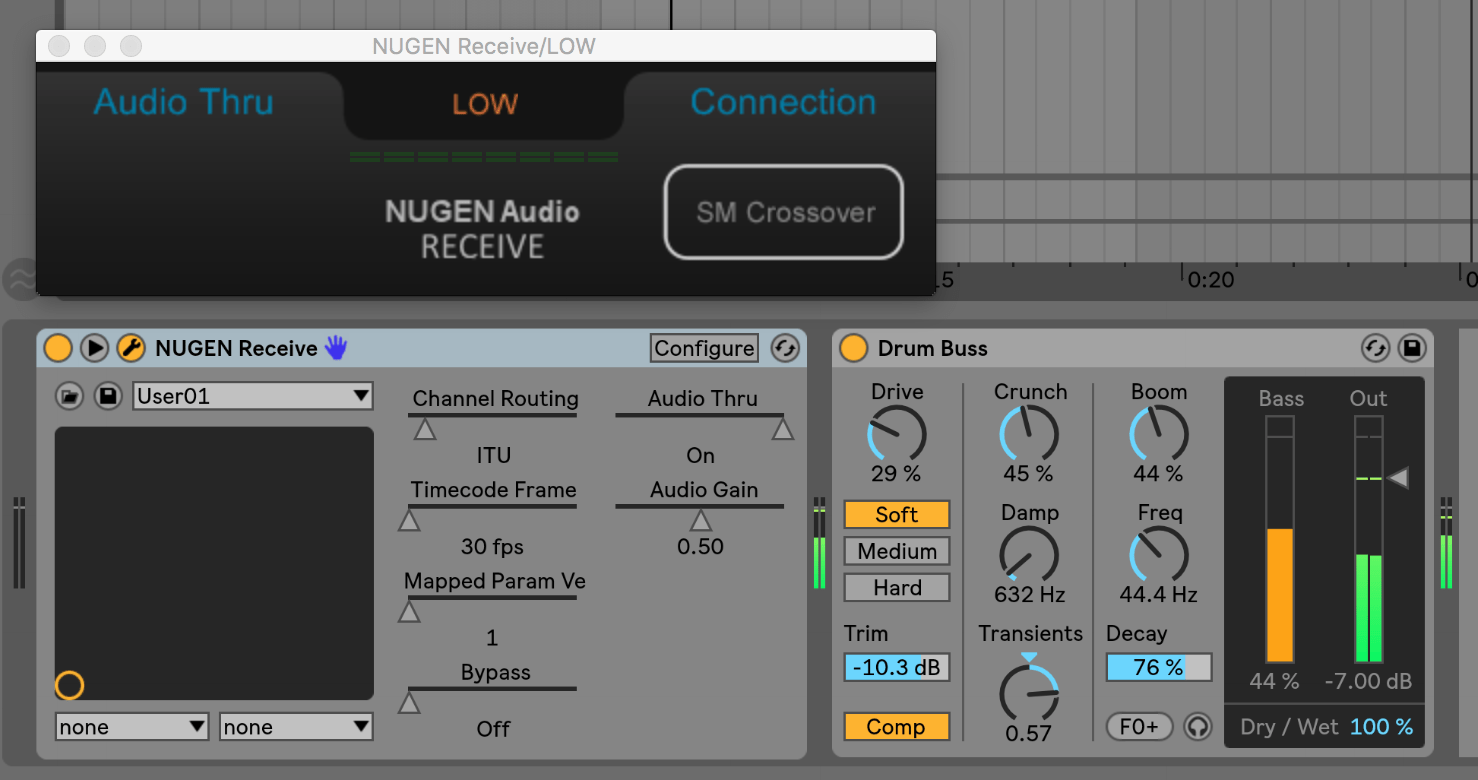
Task: Click the blue hand icon on NUGEN Receive
Action: (x=335, y=348)
